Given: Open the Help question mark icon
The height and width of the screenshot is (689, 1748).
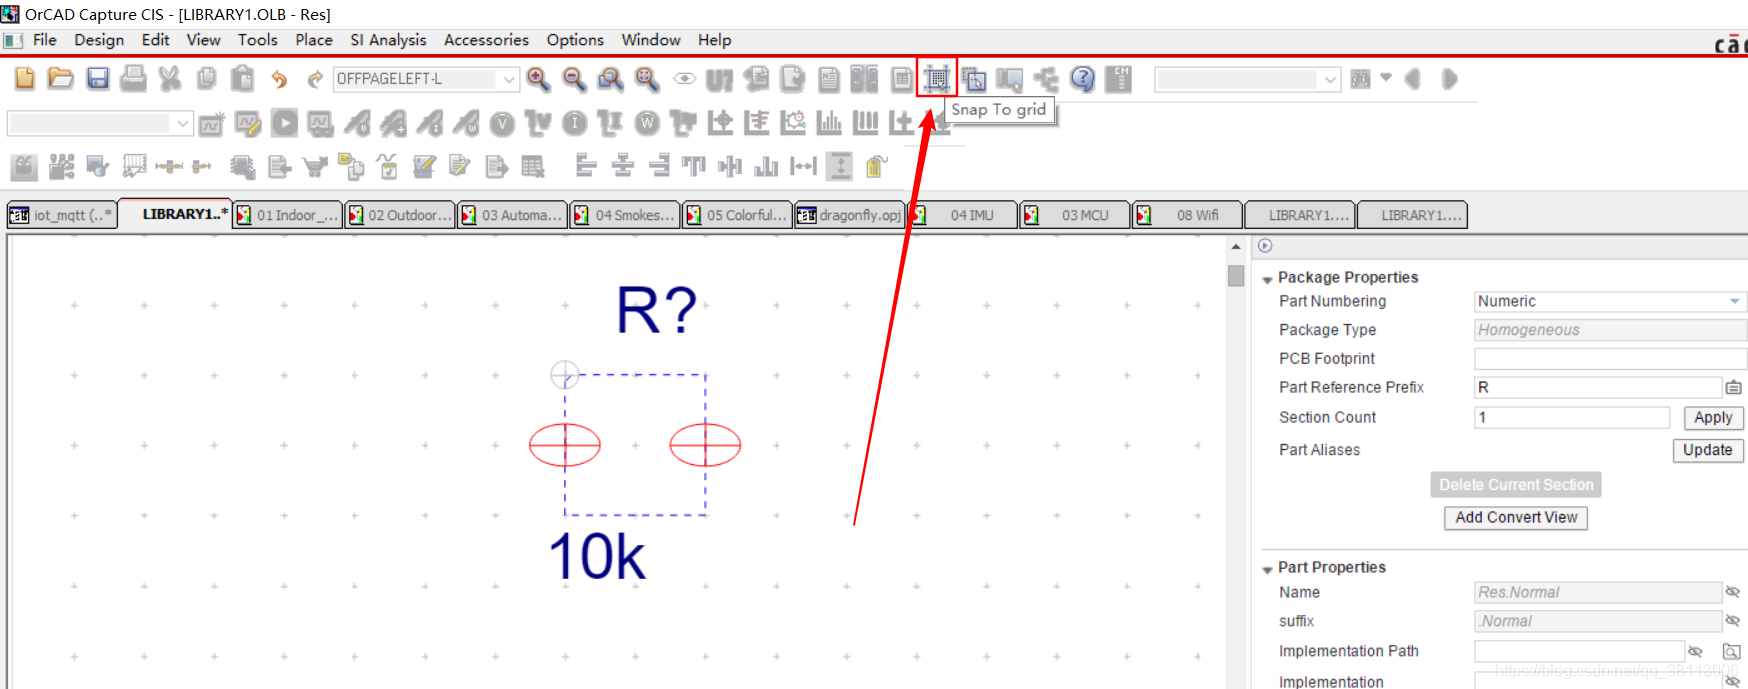Looking at the screenshot, I should 1082,78.
